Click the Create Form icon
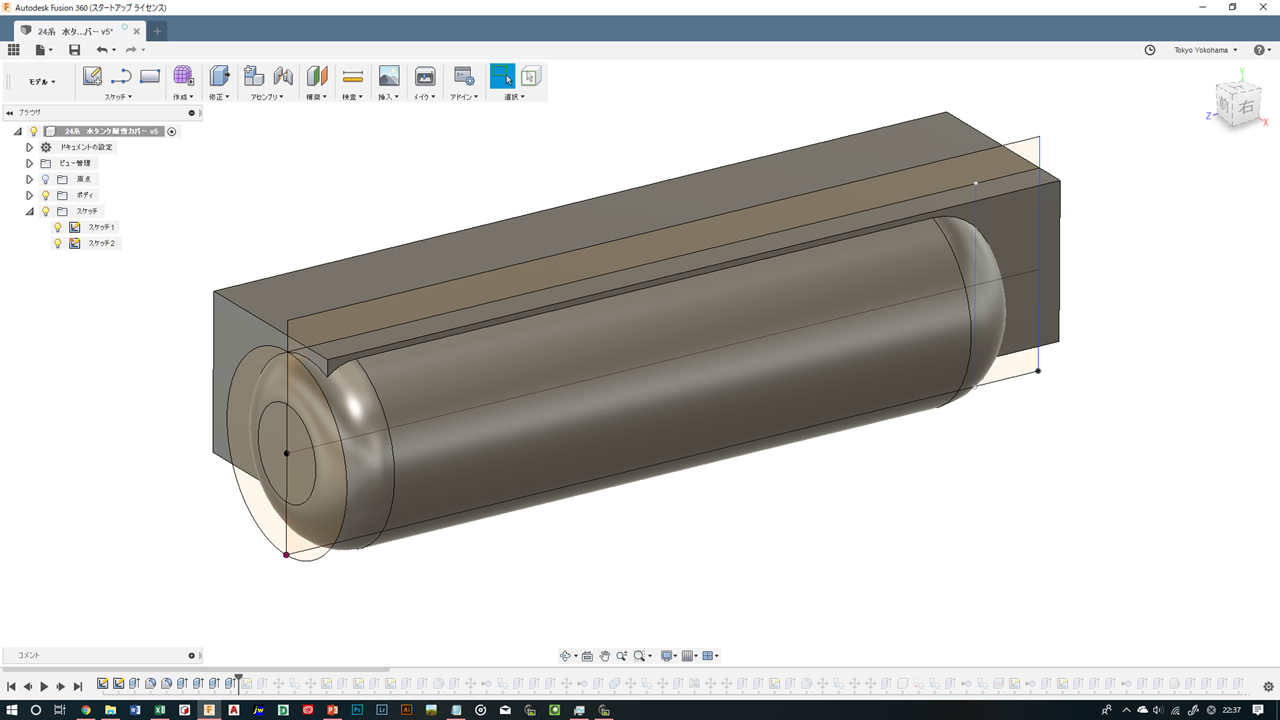 (x=184, y=76)
